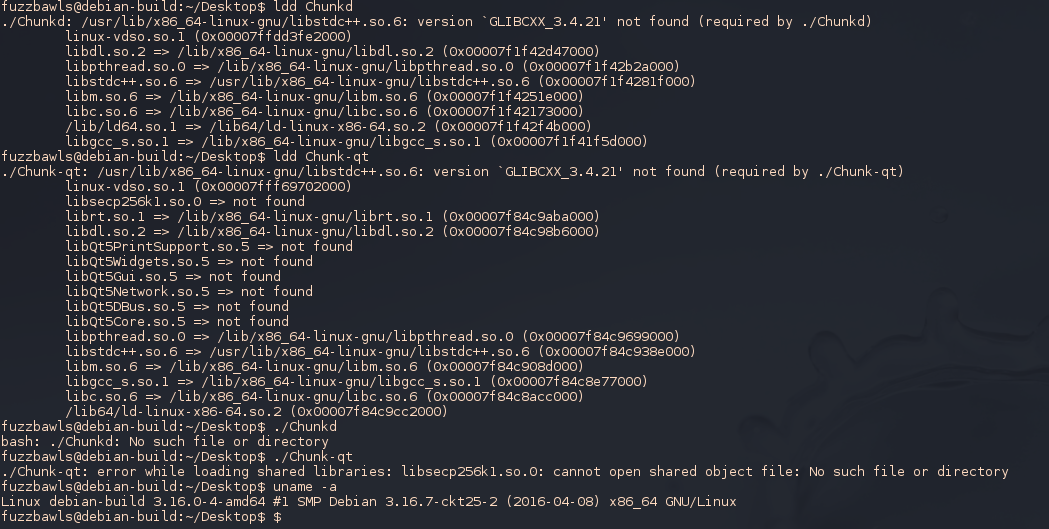Image resolution: width=1049 pixels, height=529 pixels.
Task: Click the 'ldd Chunkd' command text
Action: [x=313, y=7]
